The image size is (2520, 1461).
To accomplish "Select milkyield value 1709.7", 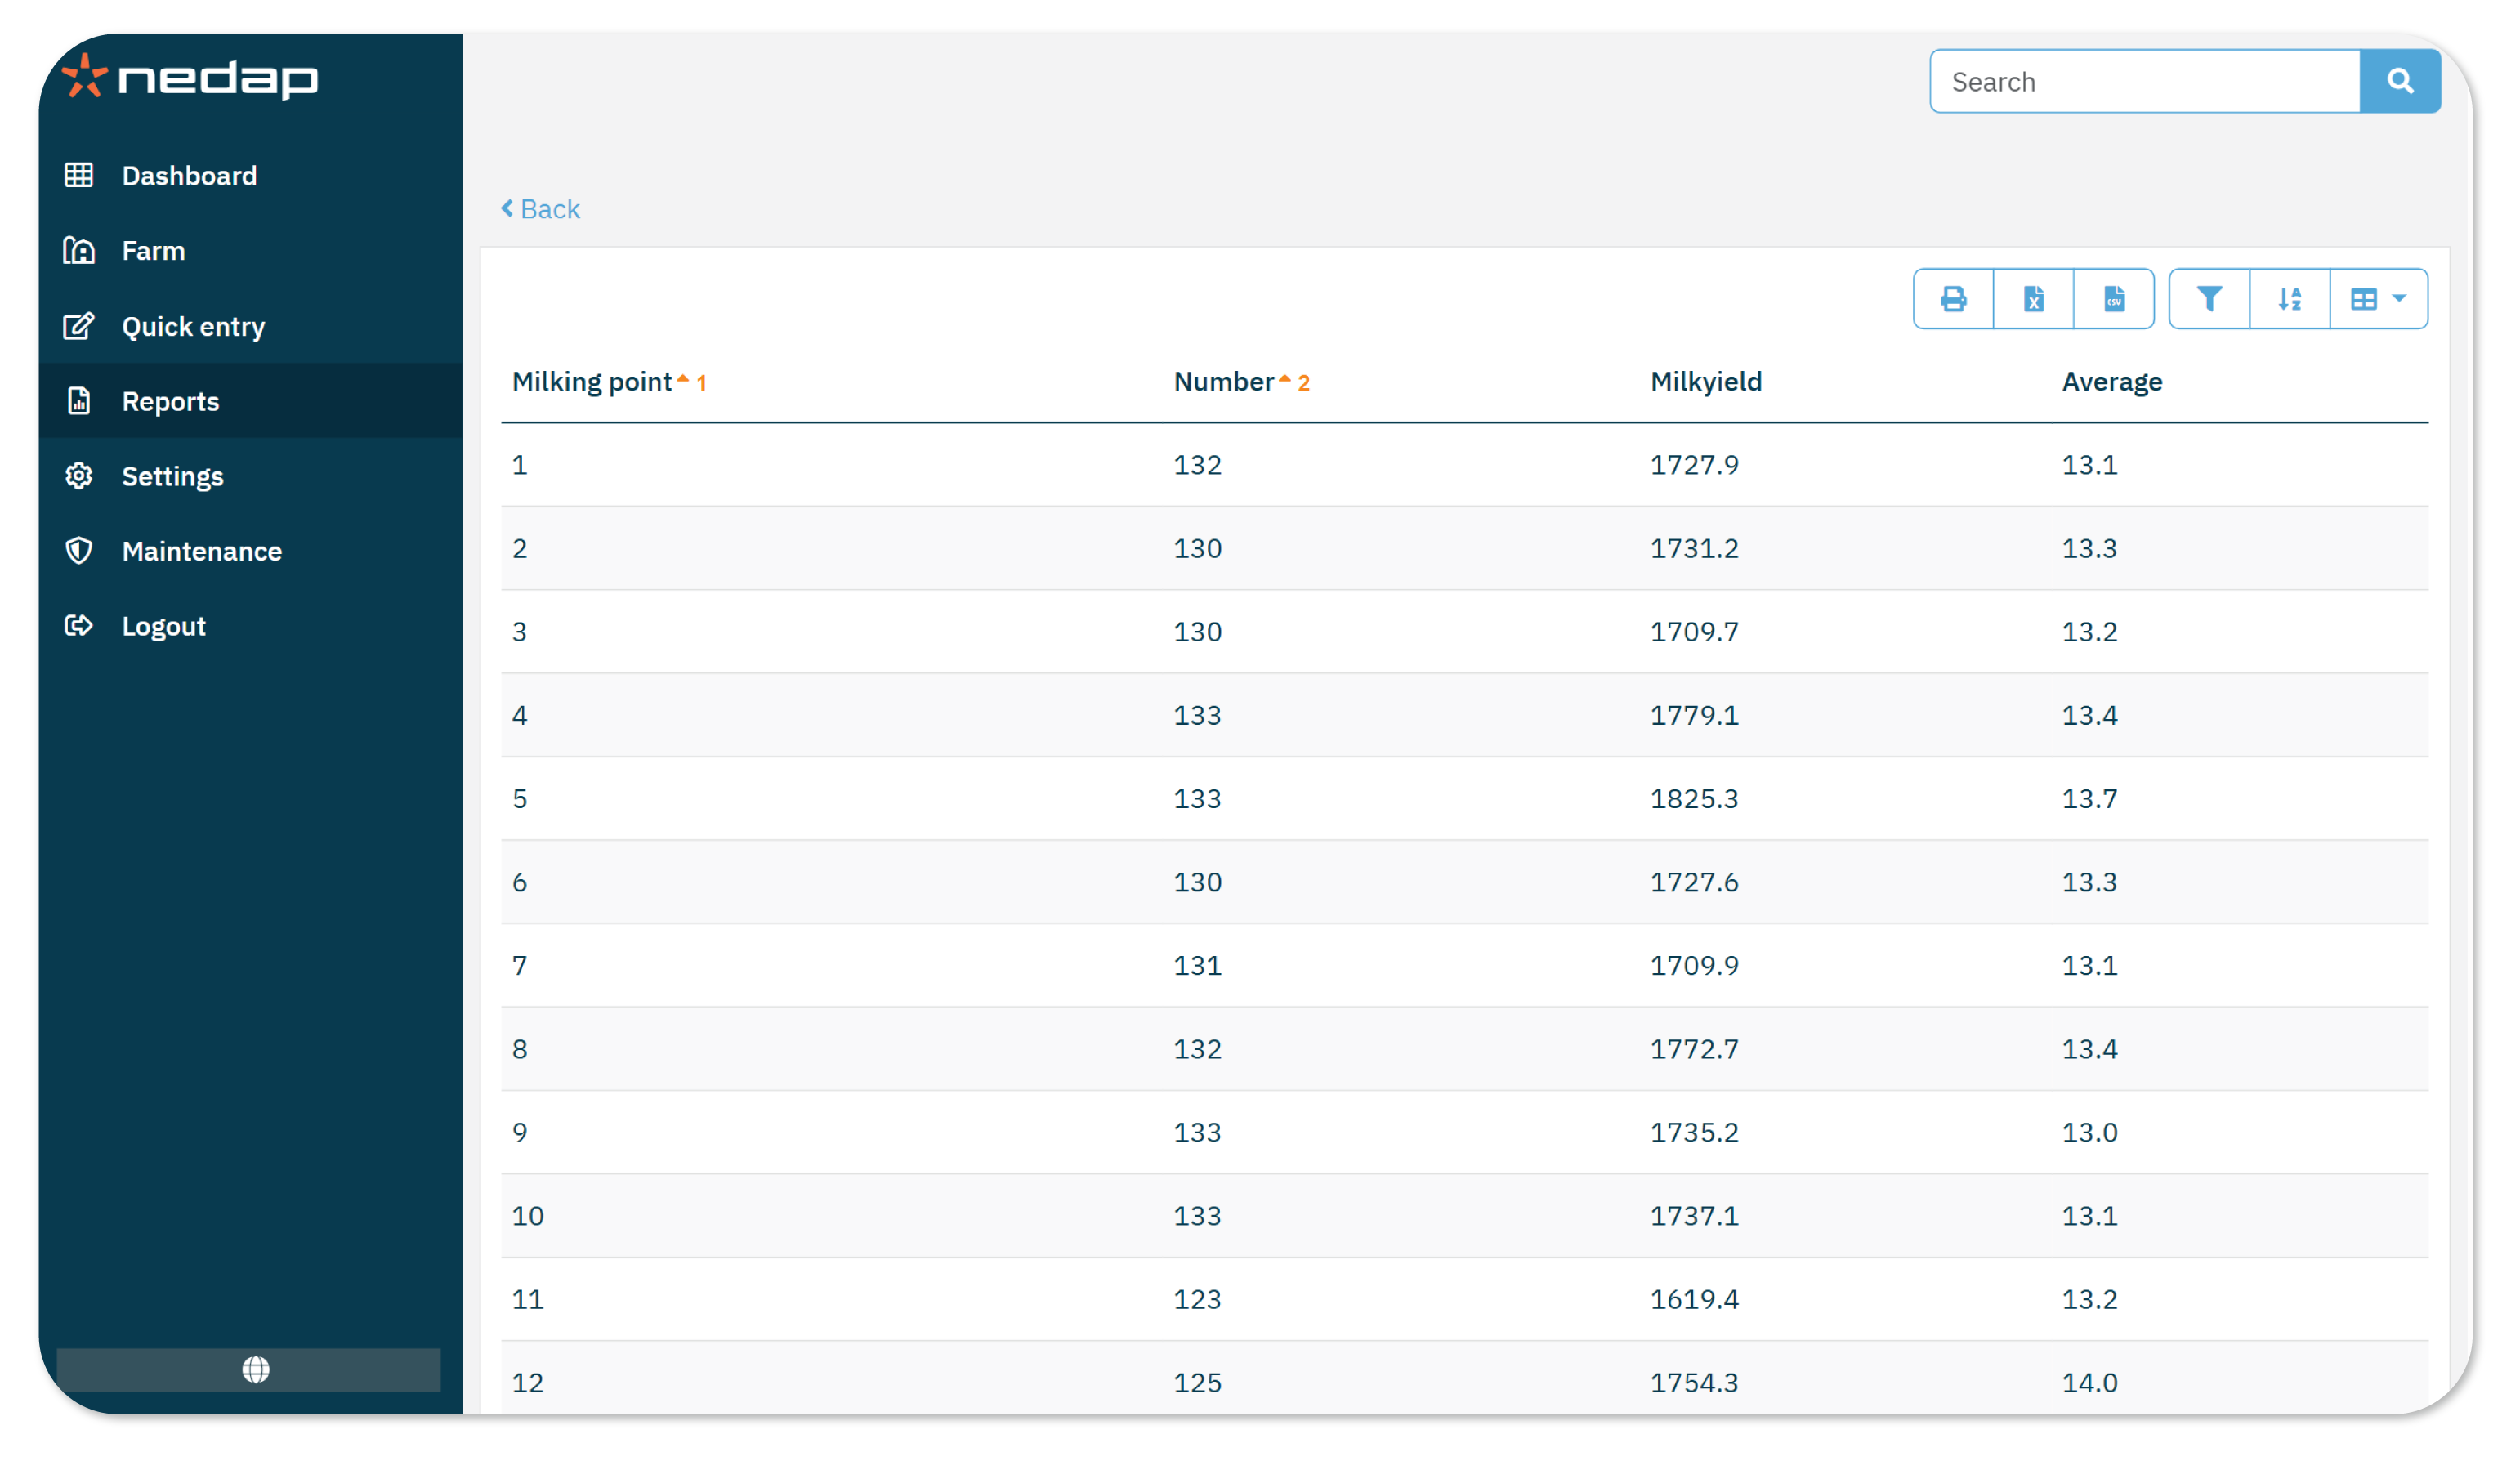I will [x=1694, y=632].
